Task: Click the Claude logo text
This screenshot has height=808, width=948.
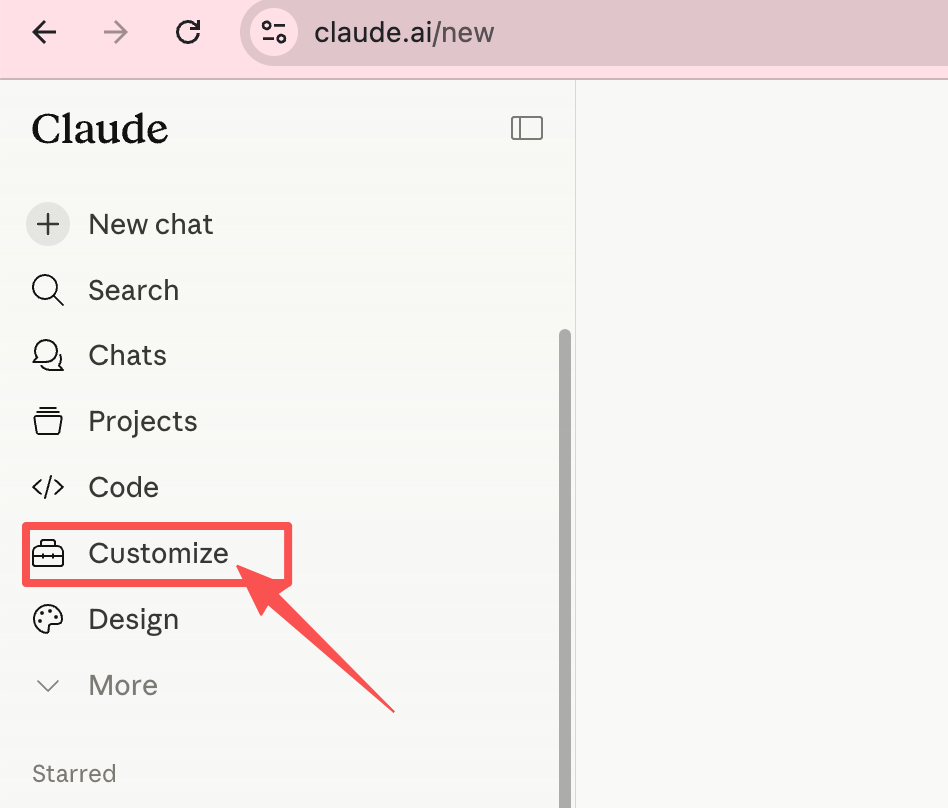Action: pyautogui.click(x=100, y=129)
